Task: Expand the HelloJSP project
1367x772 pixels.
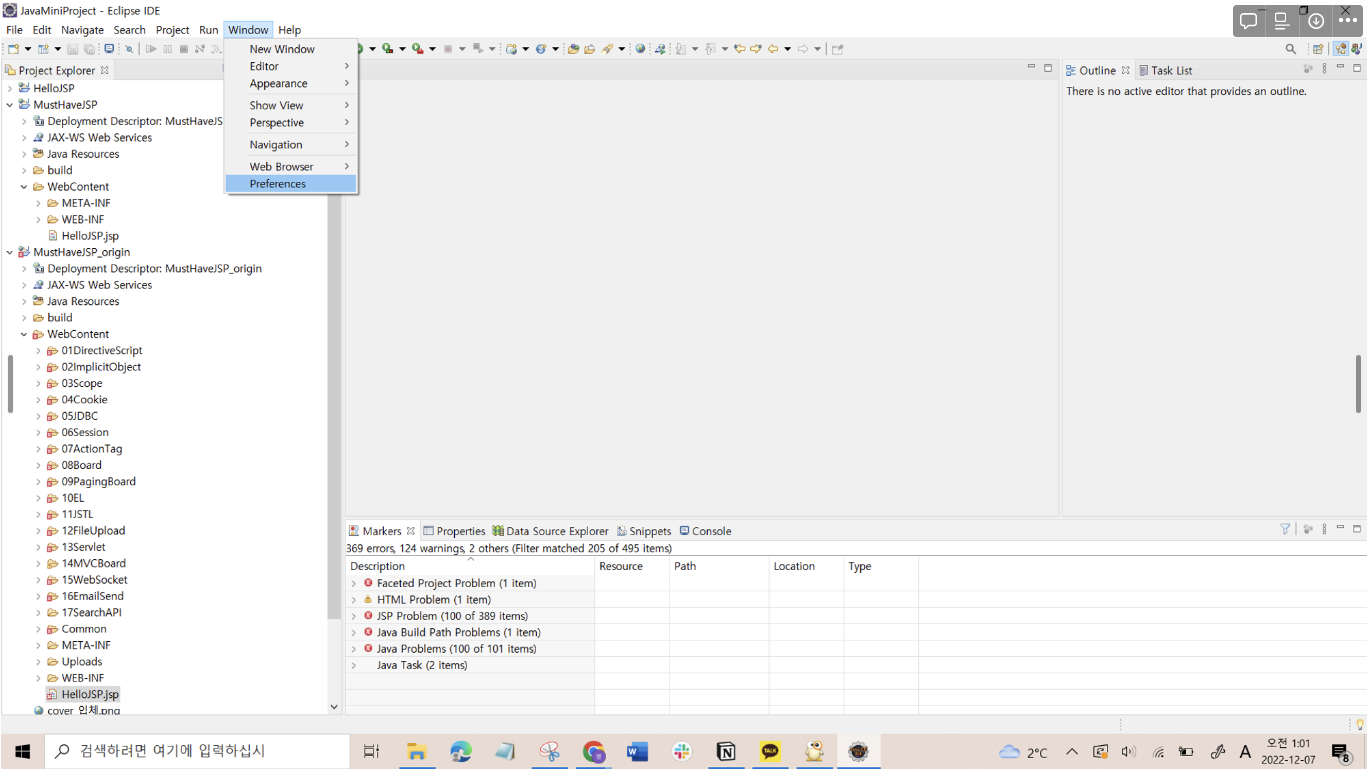Action: tap(10, 88)
